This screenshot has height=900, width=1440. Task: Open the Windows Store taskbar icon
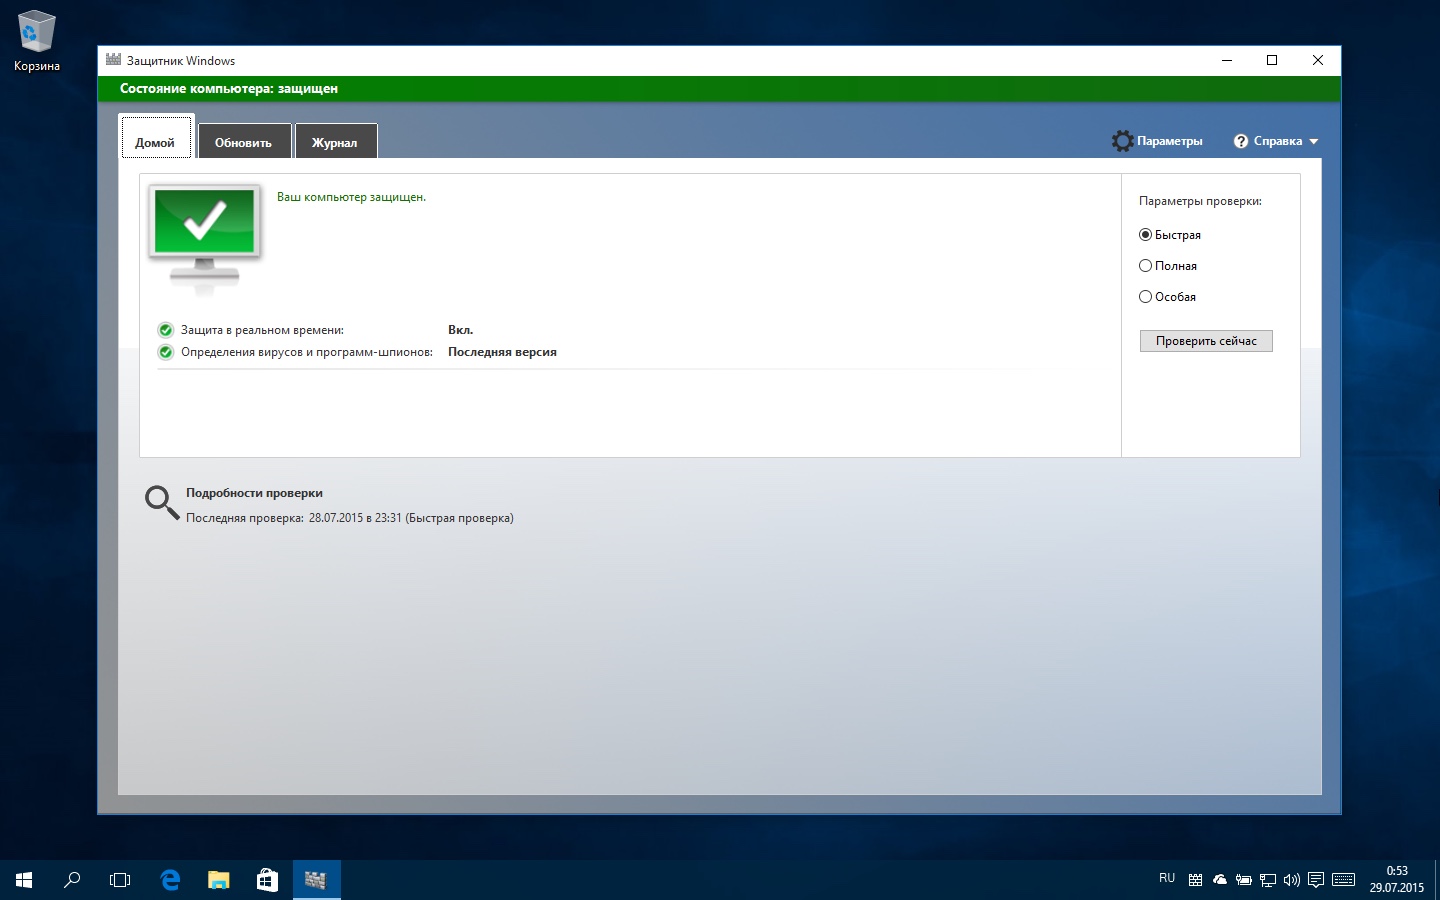(x=267, y=880)
